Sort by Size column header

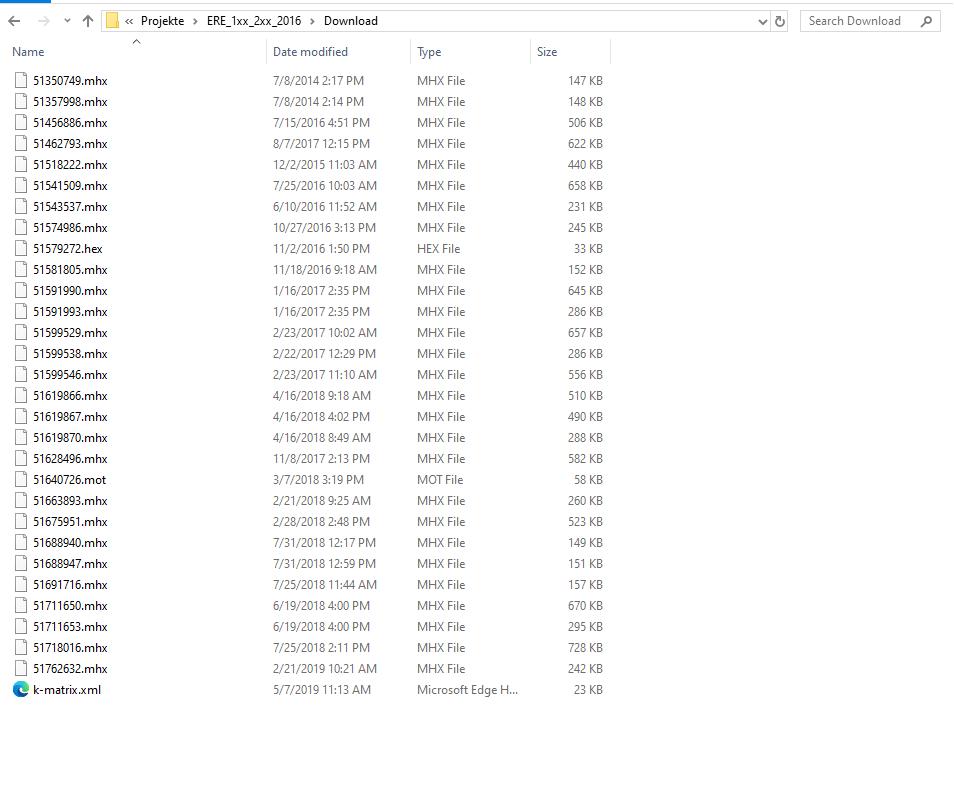point(547,52)
